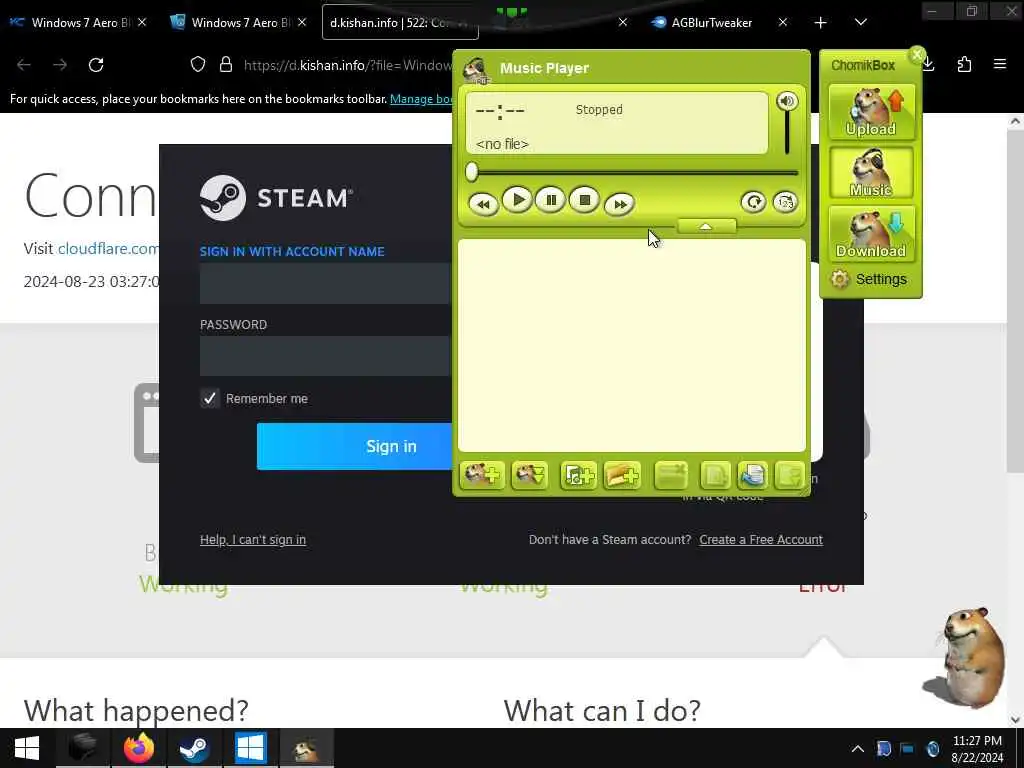Add files from Chomik with hamster plus icon
This screenshot has height=768, width=1024.
click(x=482, y=475)
